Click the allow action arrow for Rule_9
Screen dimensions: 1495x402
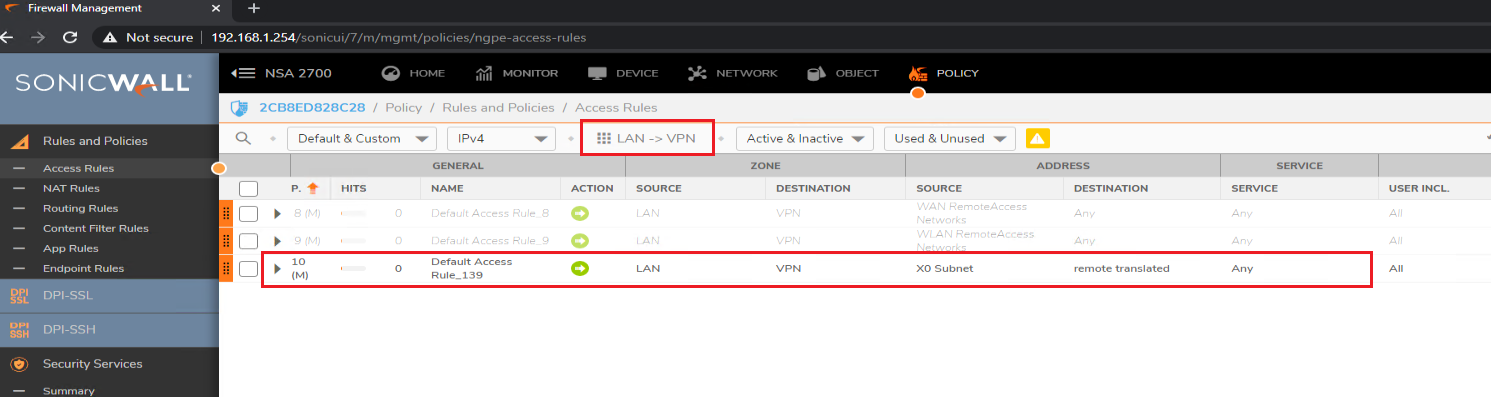click(x=580, y=240)
